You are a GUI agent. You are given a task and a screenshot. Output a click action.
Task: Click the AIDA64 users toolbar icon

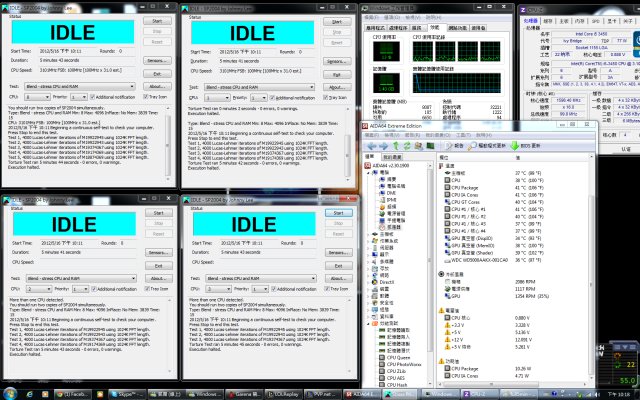point(418,146)
